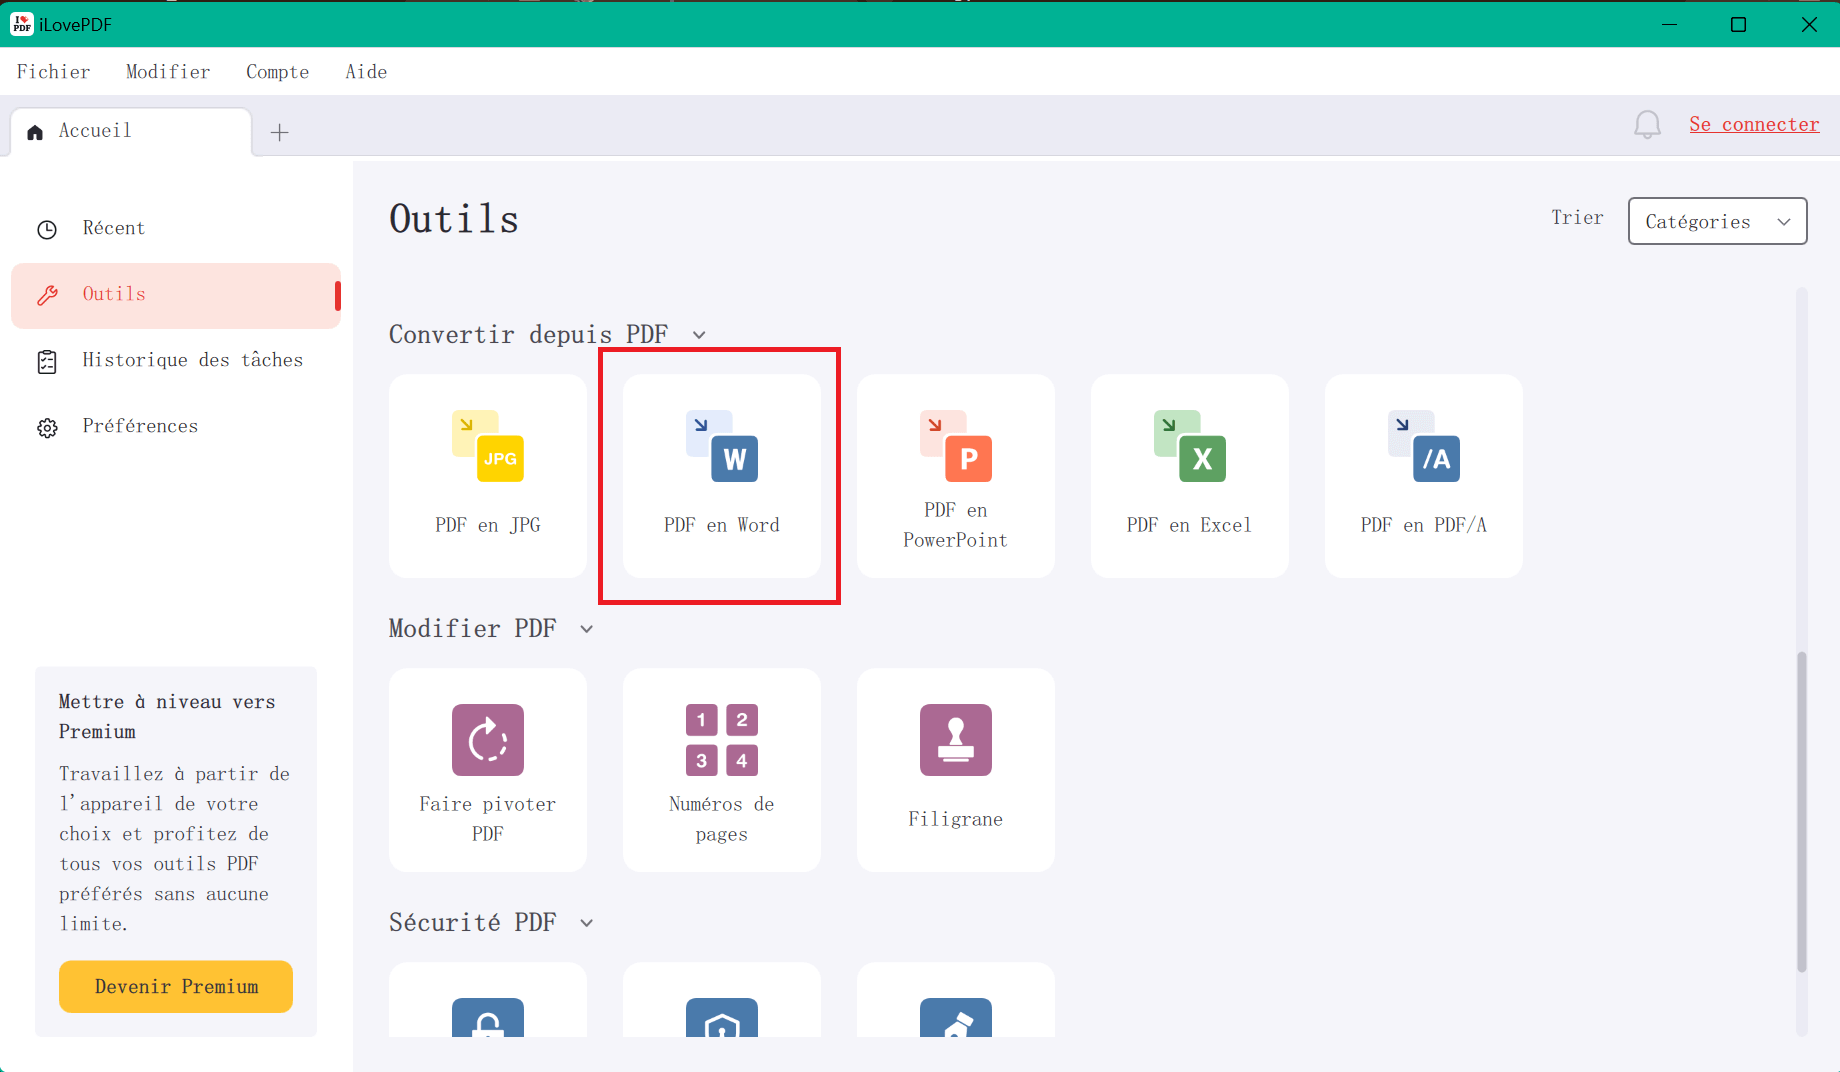Viewport: 1840px width, 1072px height.
Task: Launch the PDF en PowerPoint icon
Action: (x=956, y=446)
